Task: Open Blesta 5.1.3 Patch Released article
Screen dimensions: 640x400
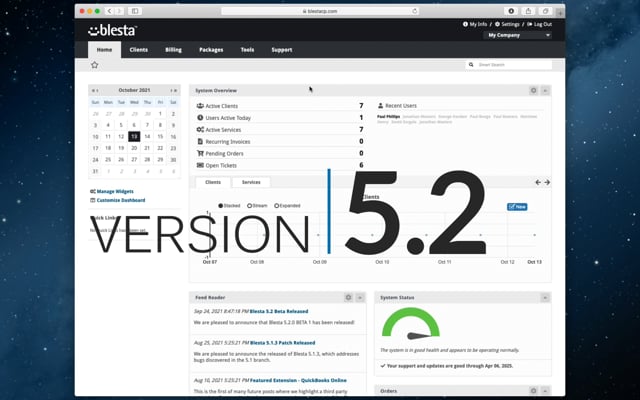Action: point(282,343)
